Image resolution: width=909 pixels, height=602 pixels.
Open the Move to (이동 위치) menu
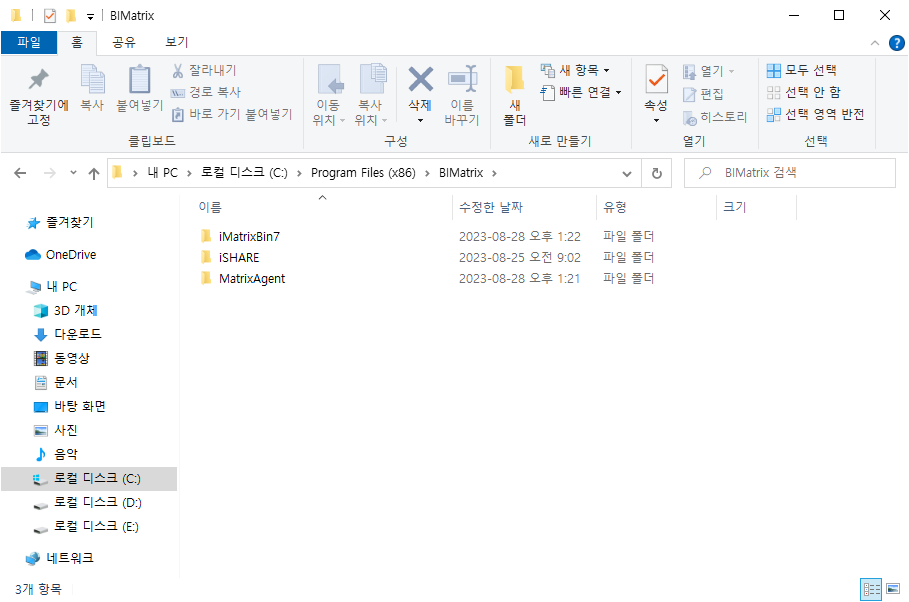click(x=329, y=96)
